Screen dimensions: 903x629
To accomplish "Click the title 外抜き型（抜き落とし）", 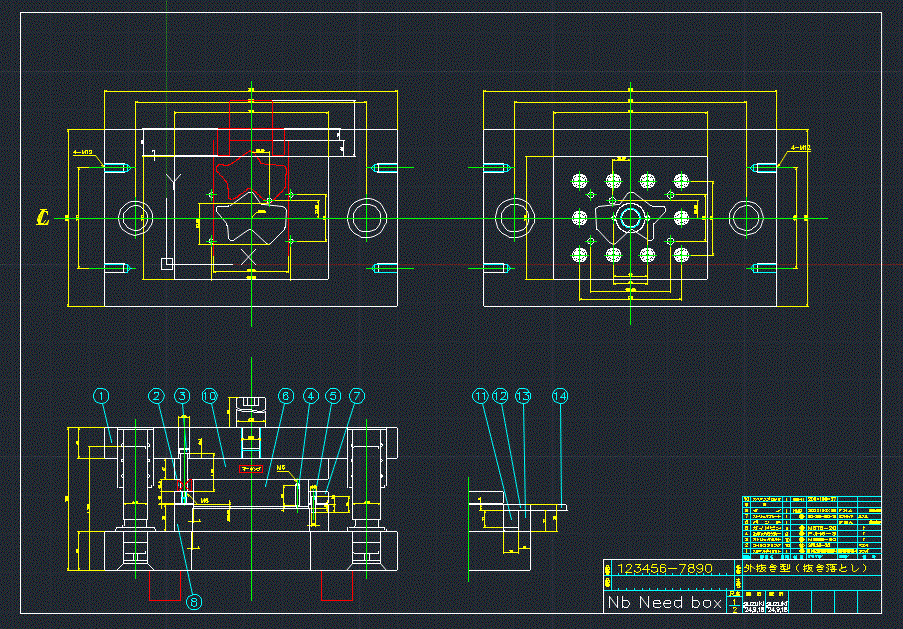I will click(x=805, y=568).
